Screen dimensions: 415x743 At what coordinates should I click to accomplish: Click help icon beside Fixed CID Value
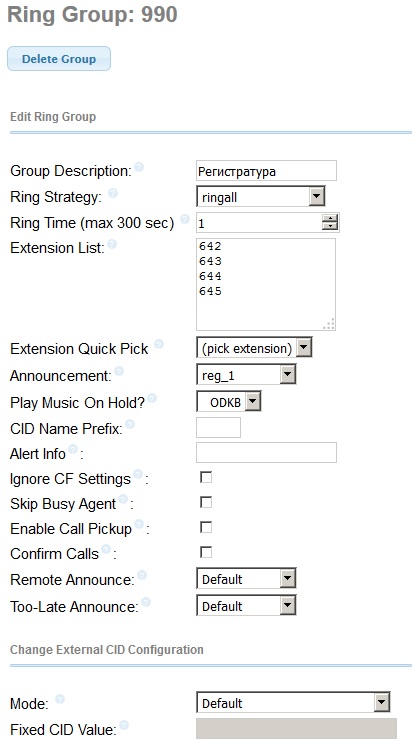tap(124, 725)
